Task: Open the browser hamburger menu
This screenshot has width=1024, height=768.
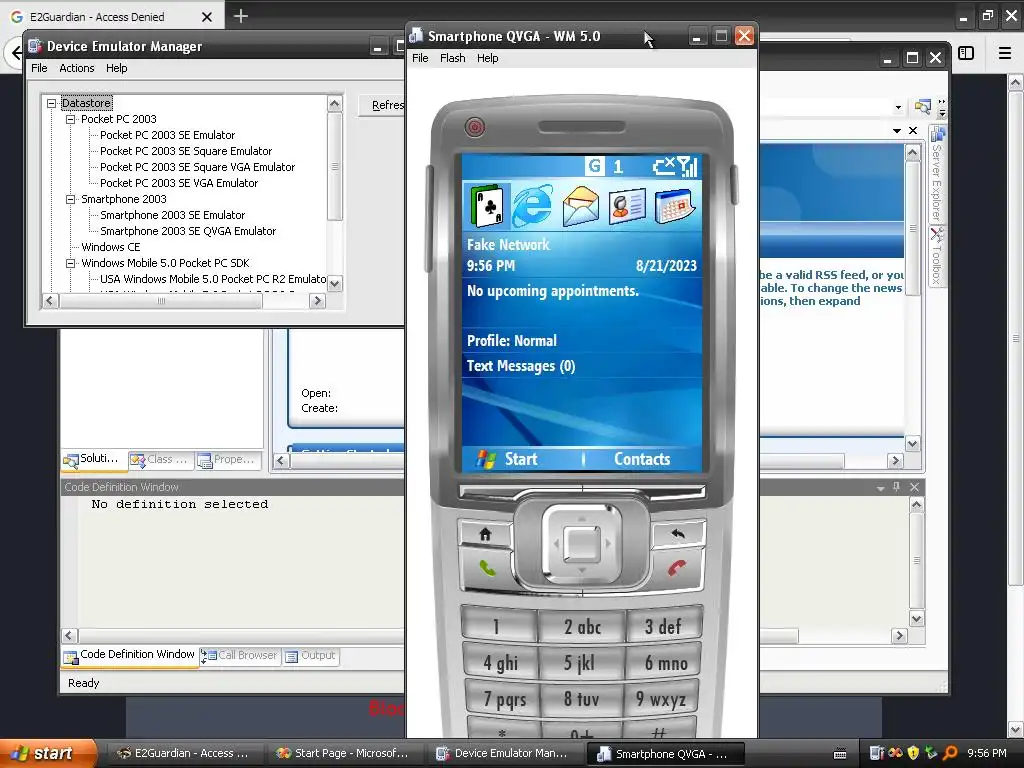Action: (x=1005, y=54)
